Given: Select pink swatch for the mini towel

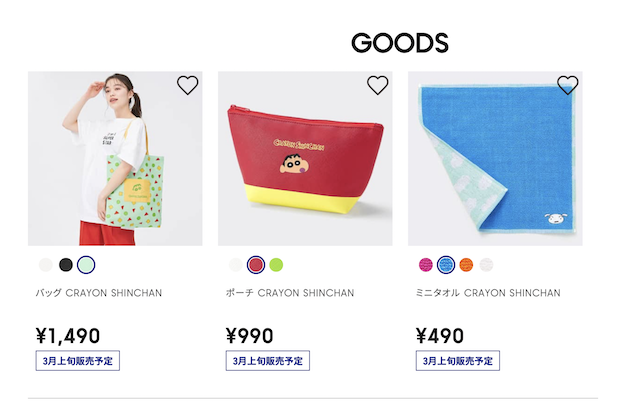Looking at the screenshot, I should (426, 265).
